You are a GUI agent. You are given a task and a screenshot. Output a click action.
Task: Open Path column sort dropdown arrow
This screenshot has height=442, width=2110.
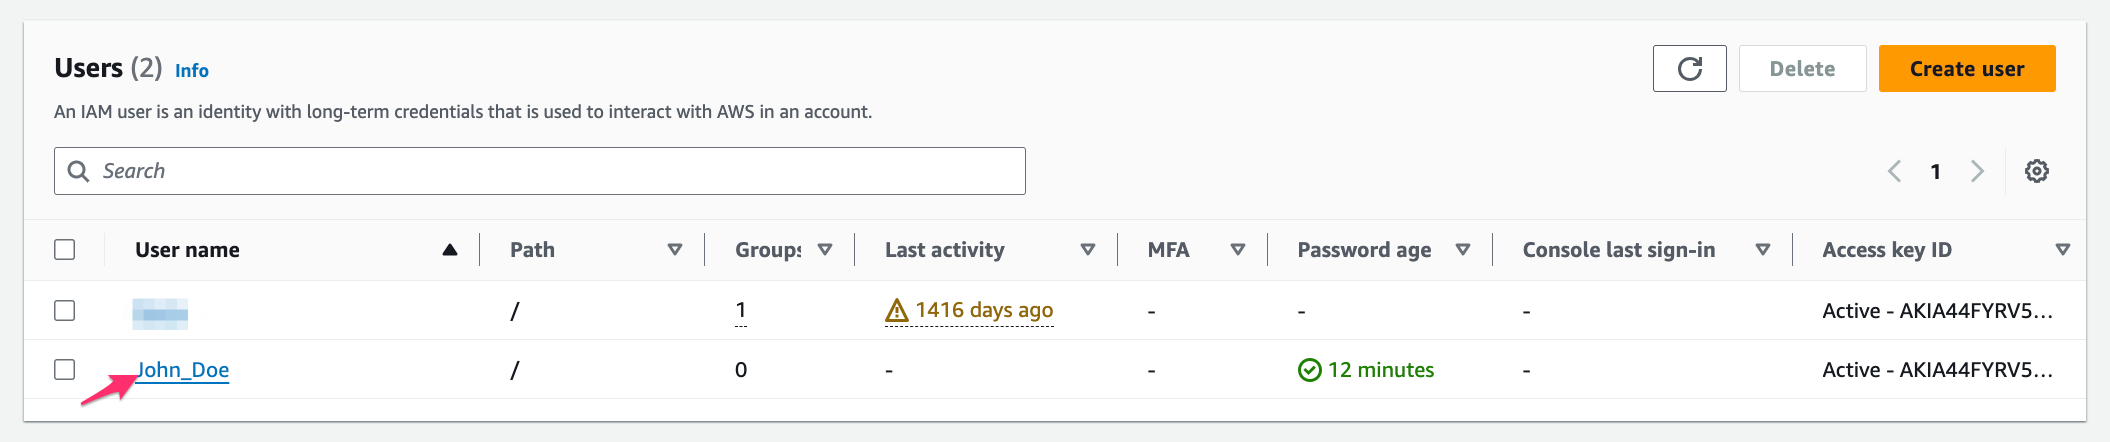pyautogui.click(x=675, y=250)
